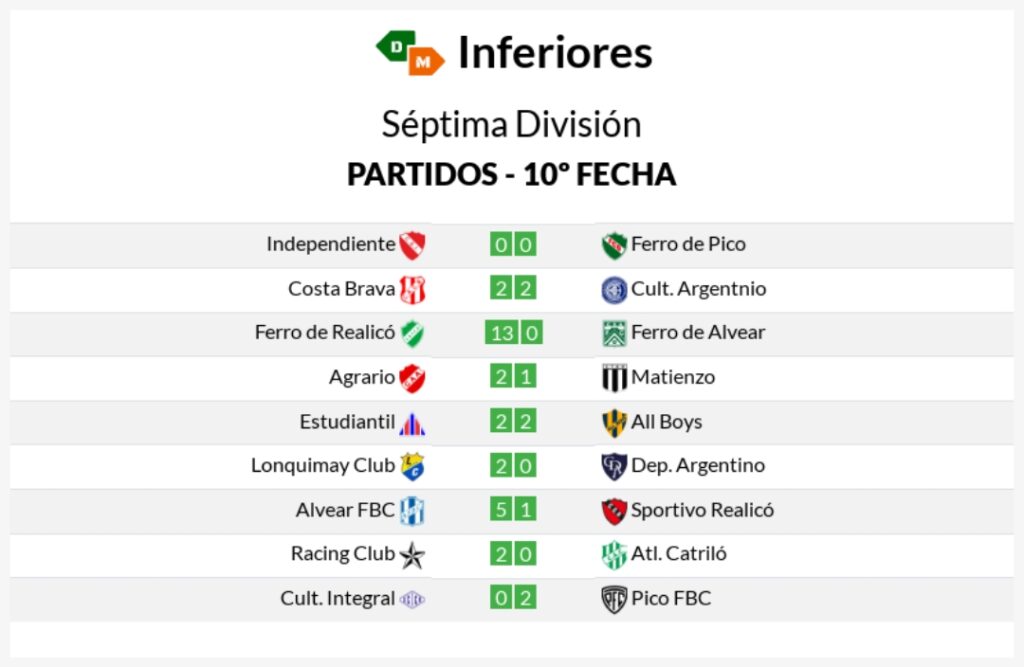
Task: Click the Independiente club crest
Action: [412, 245]
